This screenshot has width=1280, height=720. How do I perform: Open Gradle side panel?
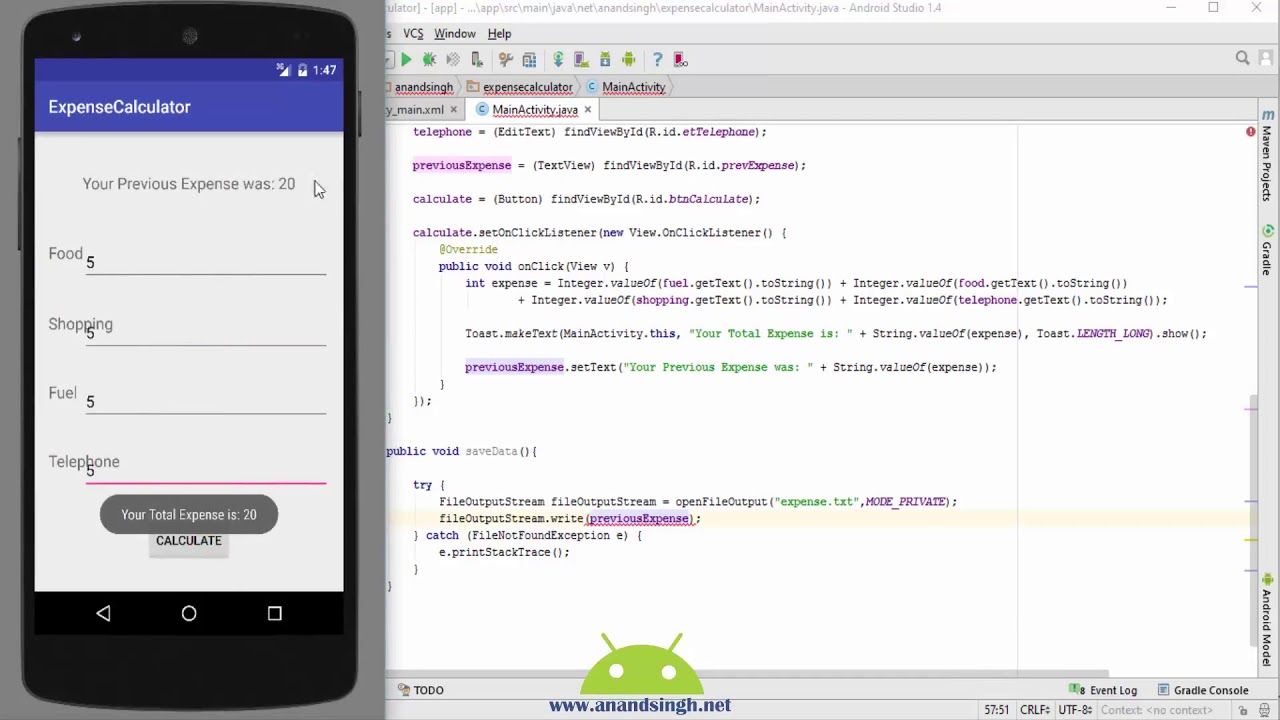[x=1267, y=251]
